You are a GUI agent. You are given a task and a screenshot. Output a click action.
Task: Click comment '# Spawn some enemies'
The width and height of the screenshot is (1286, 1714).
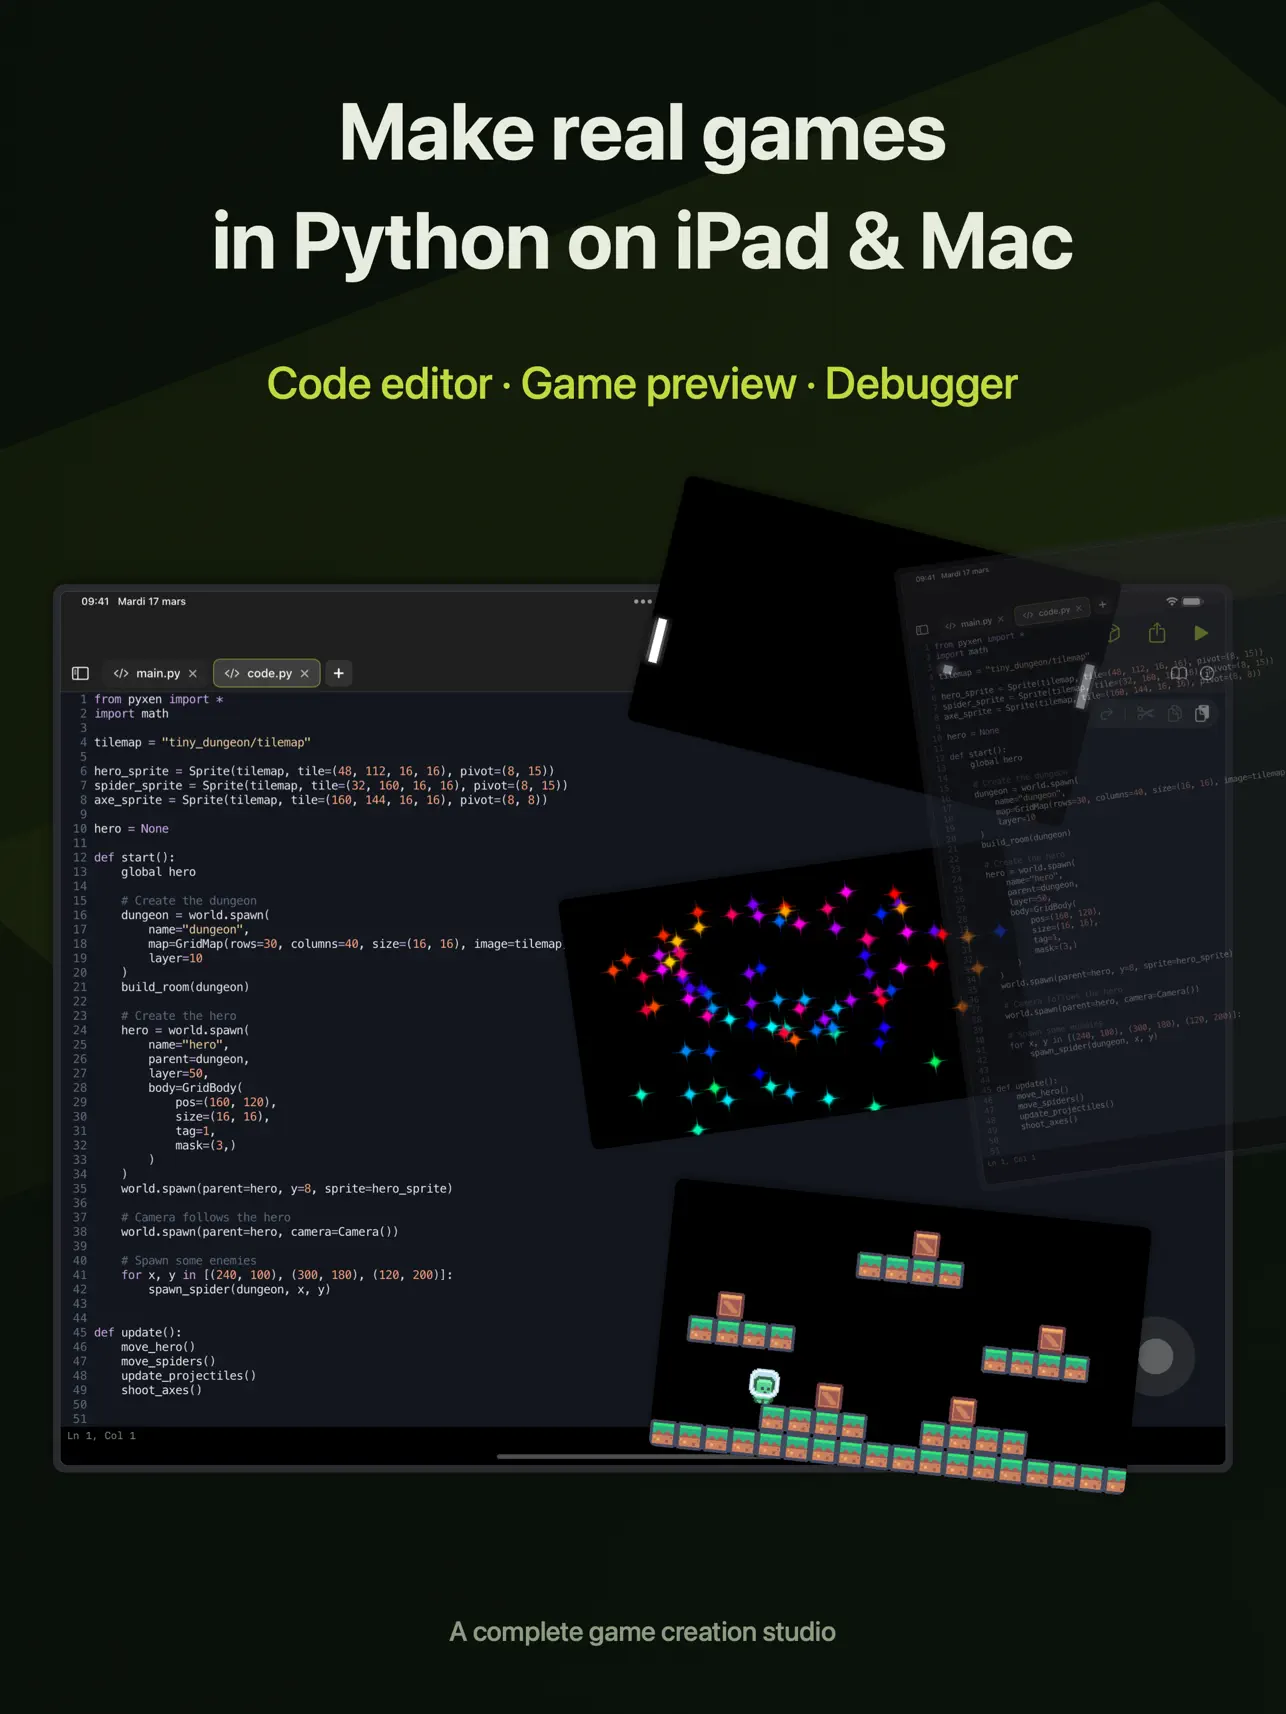pyautogui.click(x=189, y=1260)
